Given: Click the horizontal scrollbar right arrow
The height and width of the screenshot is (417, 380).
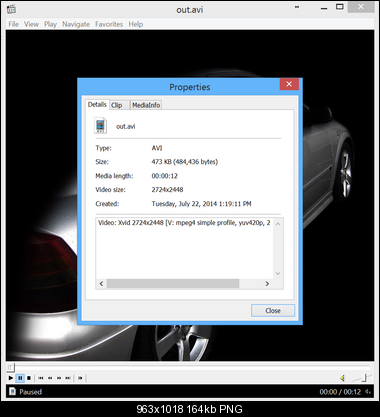Looking at the screenshot, I should coord(267,283).
